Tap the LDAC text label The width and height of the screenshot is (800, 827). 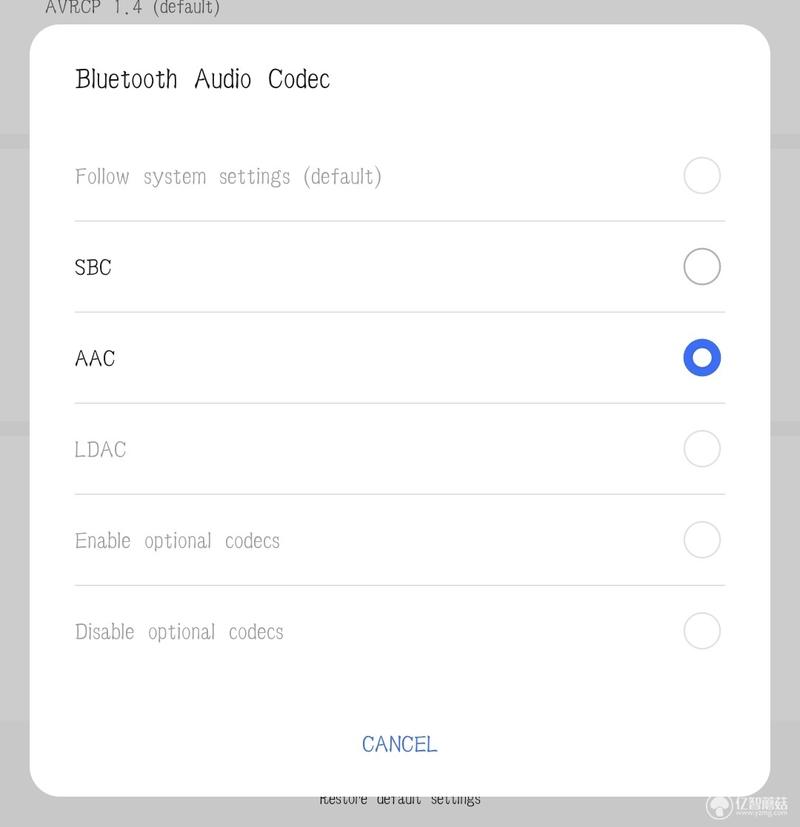pos(100,450)
